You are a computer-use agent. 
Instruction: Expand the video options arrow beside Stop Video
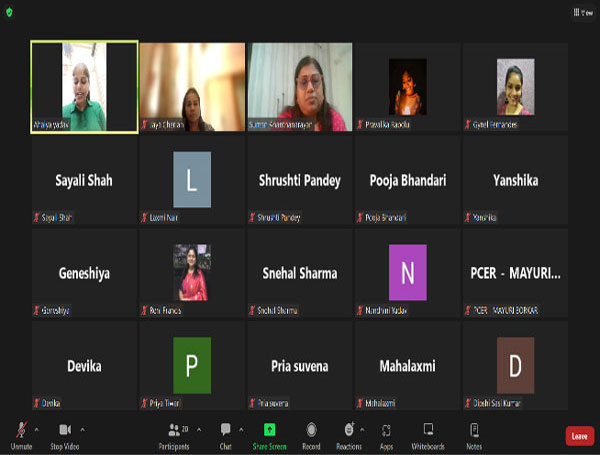coord(82,430)
